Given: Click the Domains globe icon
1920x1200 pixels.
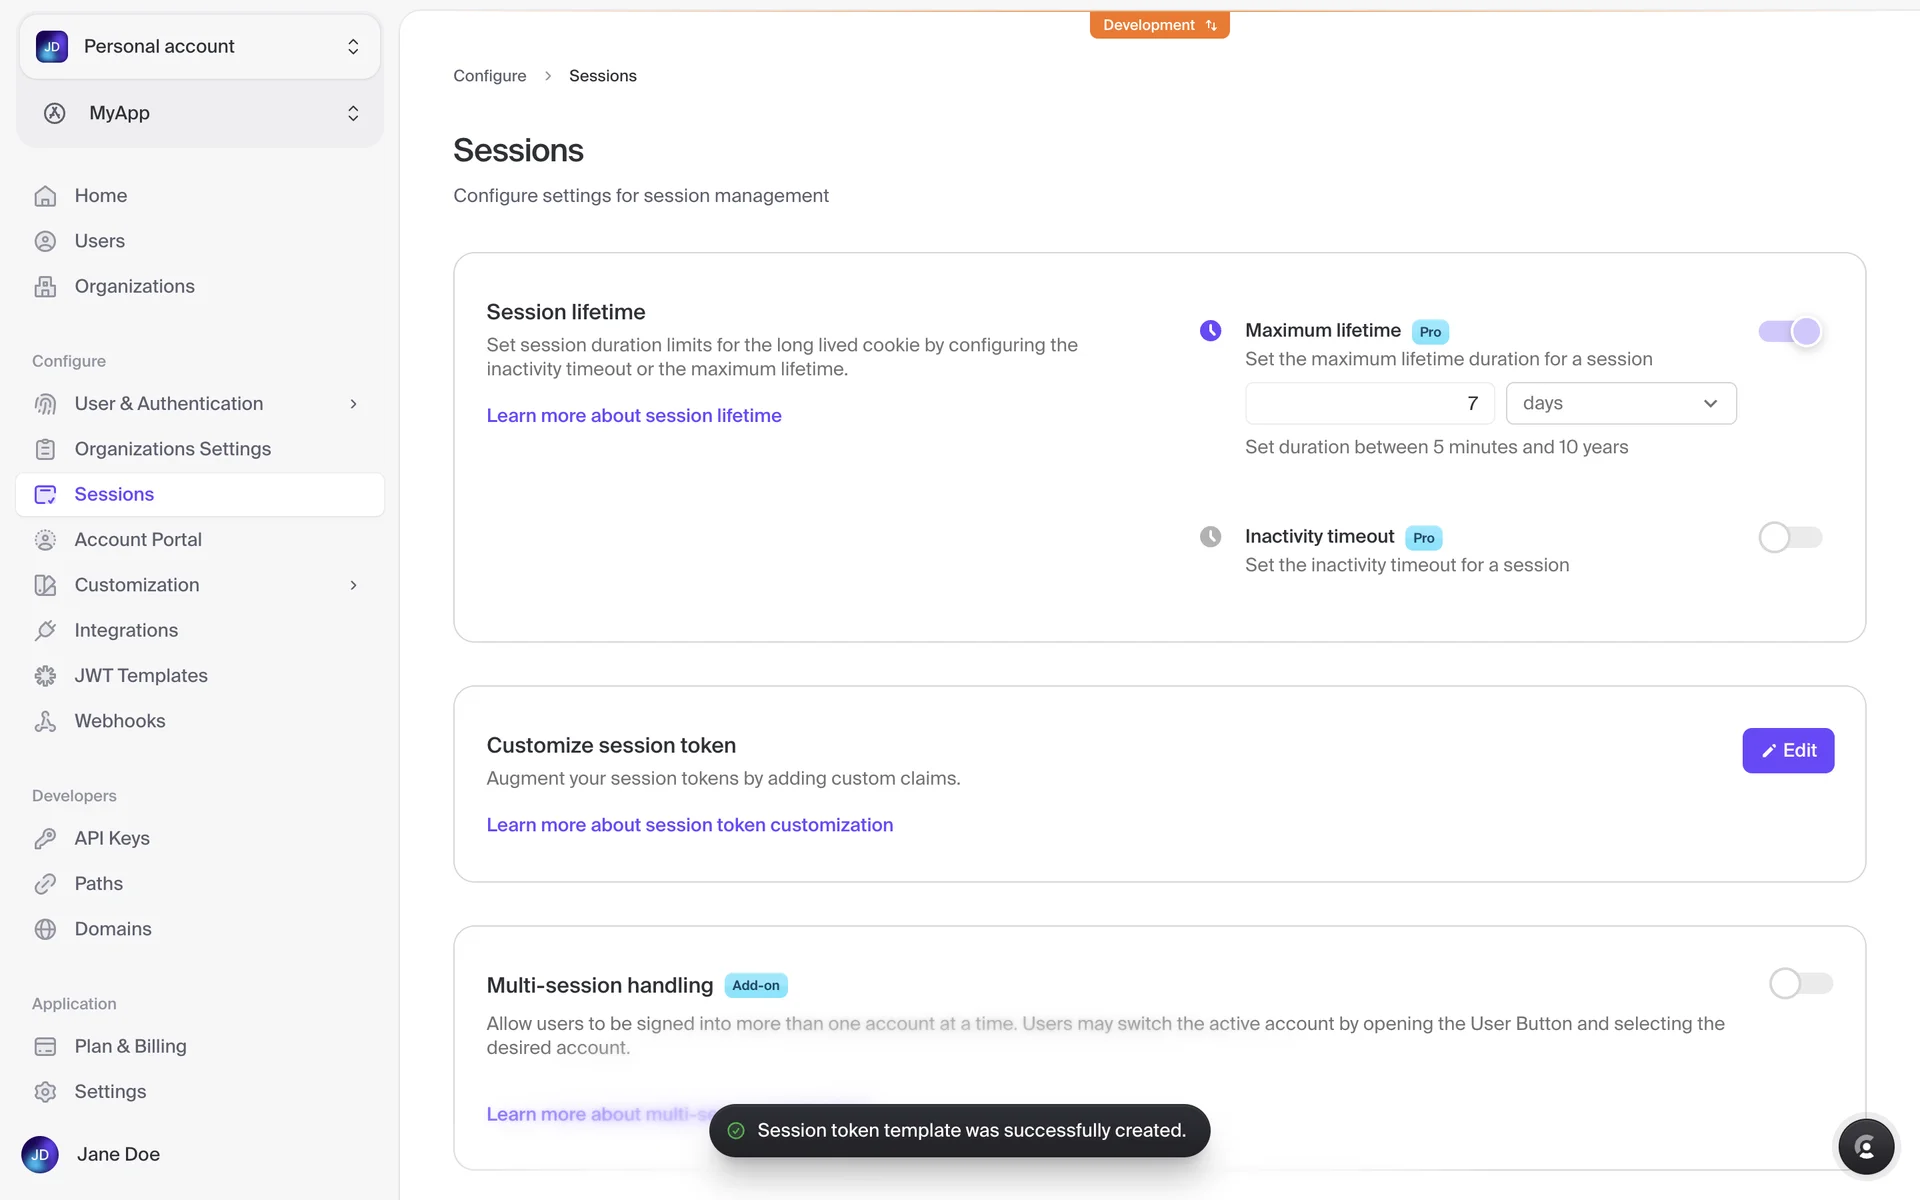Looking at the screenshot, I should coord(45,929).
